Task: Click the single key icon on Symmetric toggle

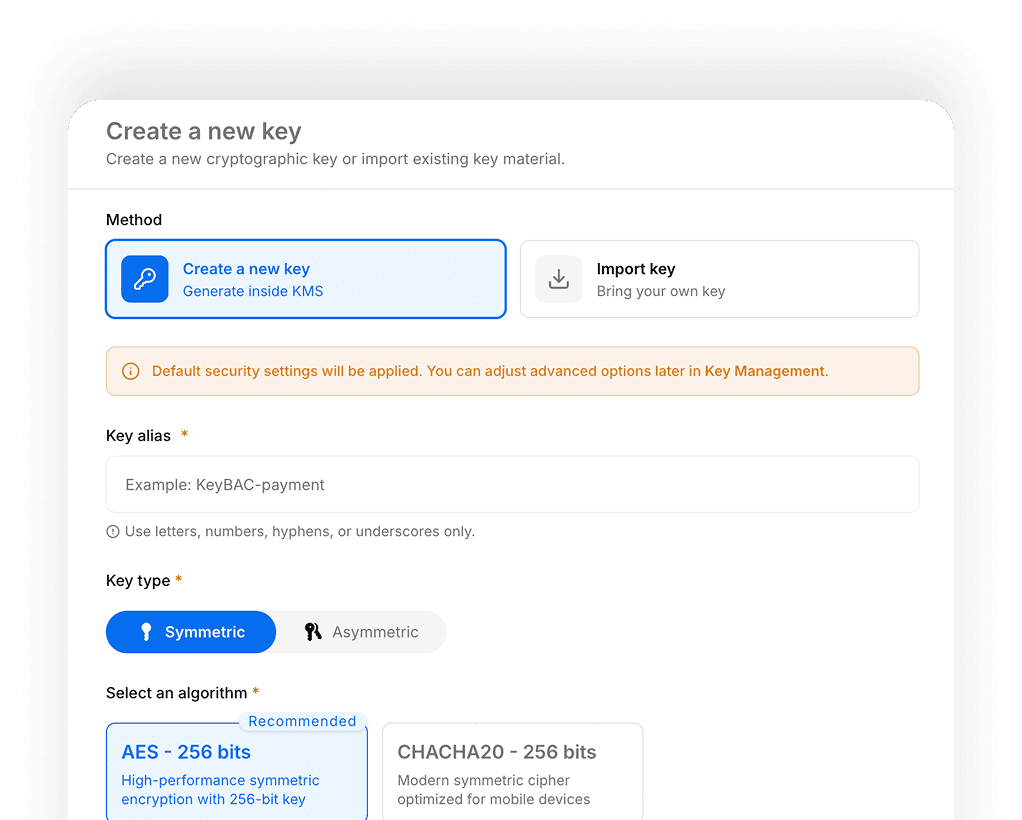Action: point(146,632)
